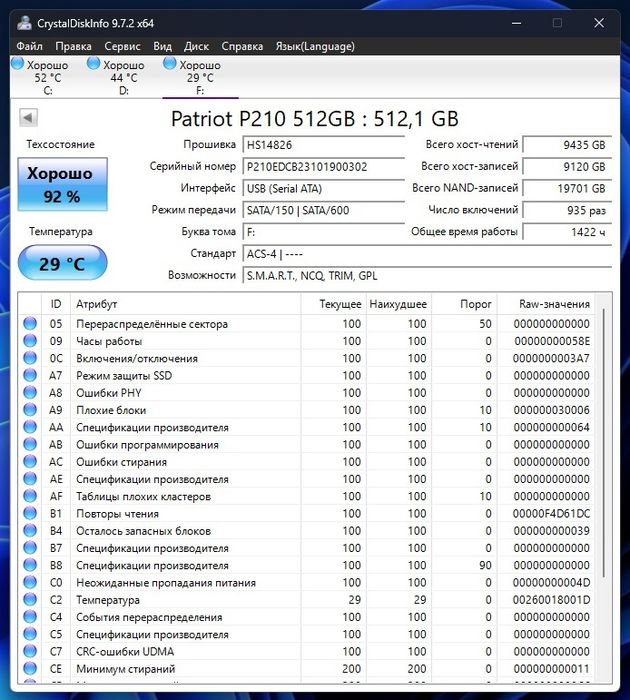This screenshot has width=630, height=700.
Task: Click the CrystalDiskInfo app icon in title bar
Action: coord(24,23)
